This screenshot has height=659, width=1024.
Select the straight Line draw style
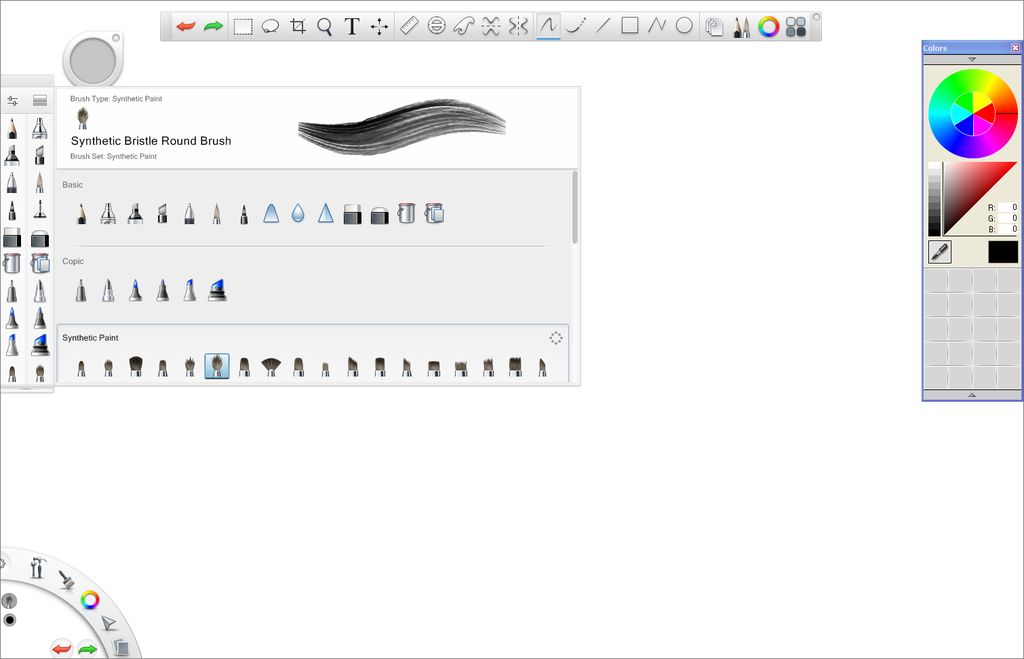[x=603, y=26]
